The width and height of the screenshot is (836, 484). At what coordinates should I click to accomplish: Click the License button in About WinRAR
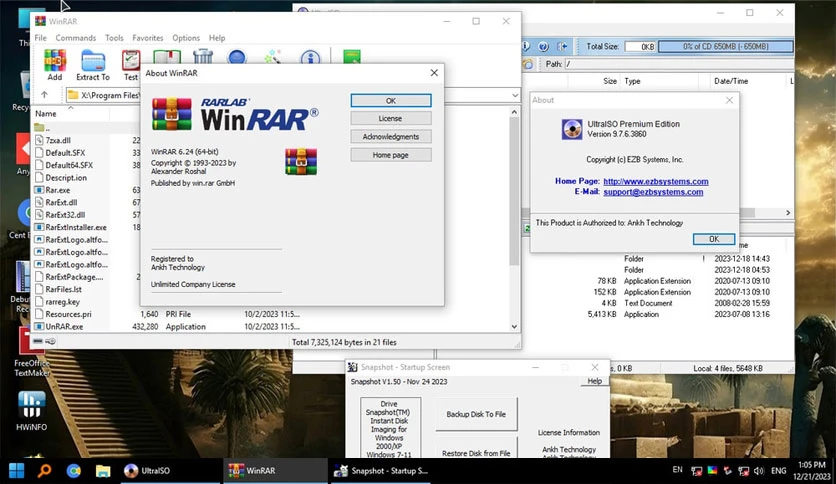pyautogui.click(x=390, y=118)
